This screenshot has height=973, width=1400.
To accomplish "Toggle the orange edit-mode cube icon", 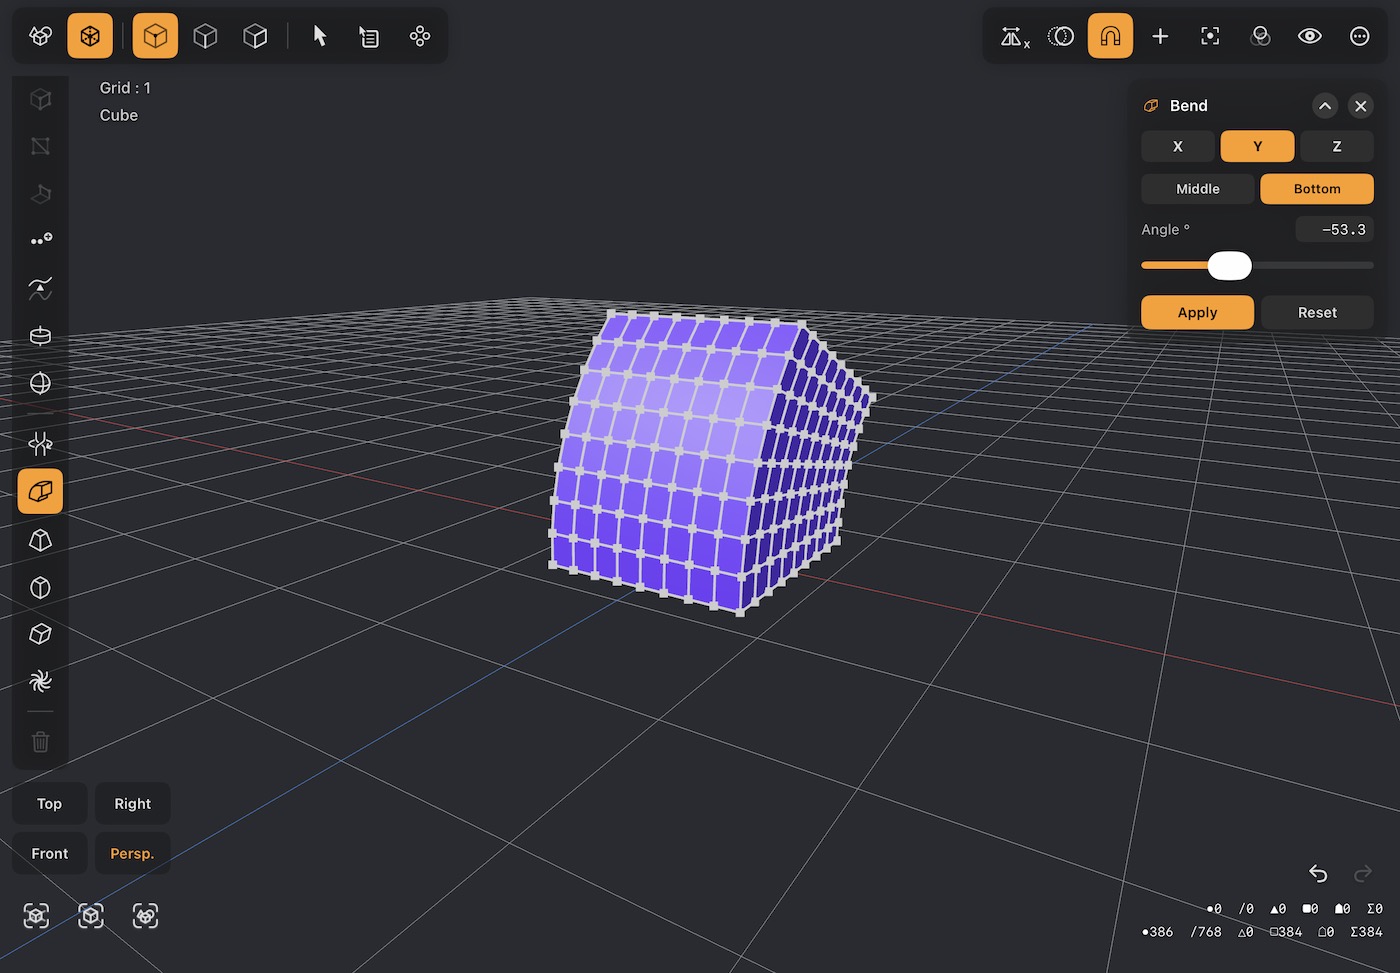I will click(90, 36).
